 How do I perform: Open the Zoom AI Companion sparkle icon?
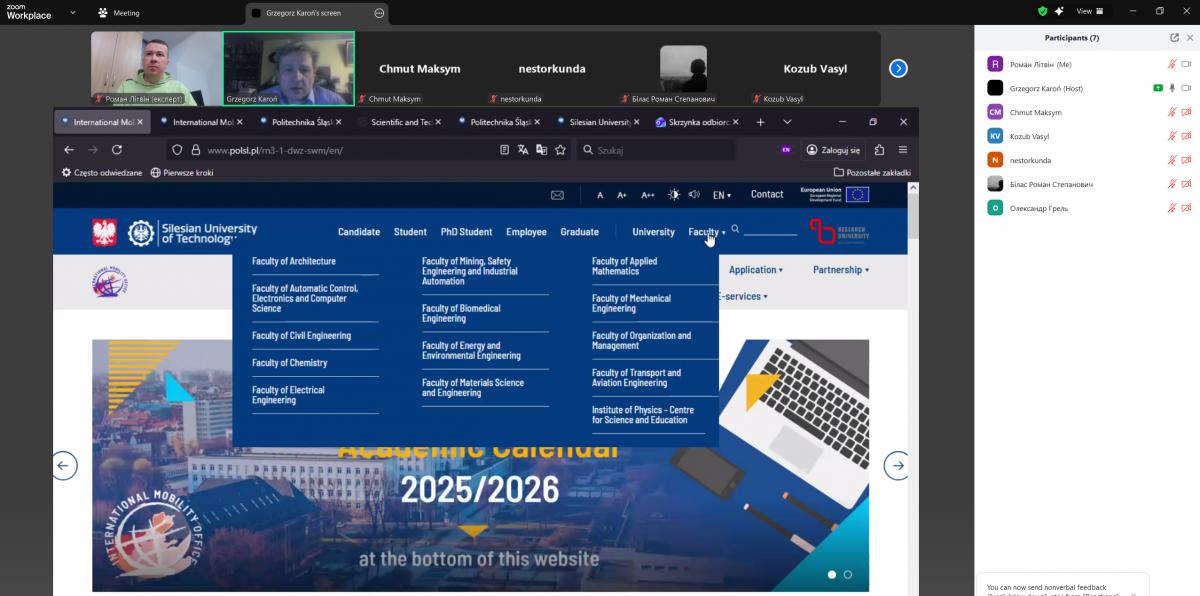pos(1059,11)
